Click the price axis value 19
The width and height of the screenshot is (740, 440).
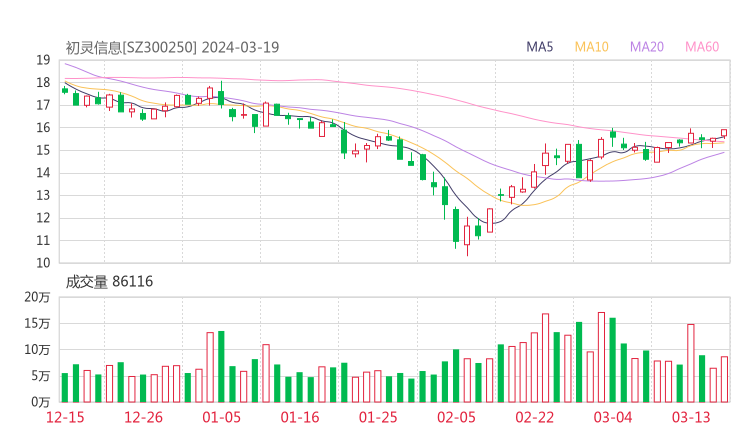pos(43,60)
